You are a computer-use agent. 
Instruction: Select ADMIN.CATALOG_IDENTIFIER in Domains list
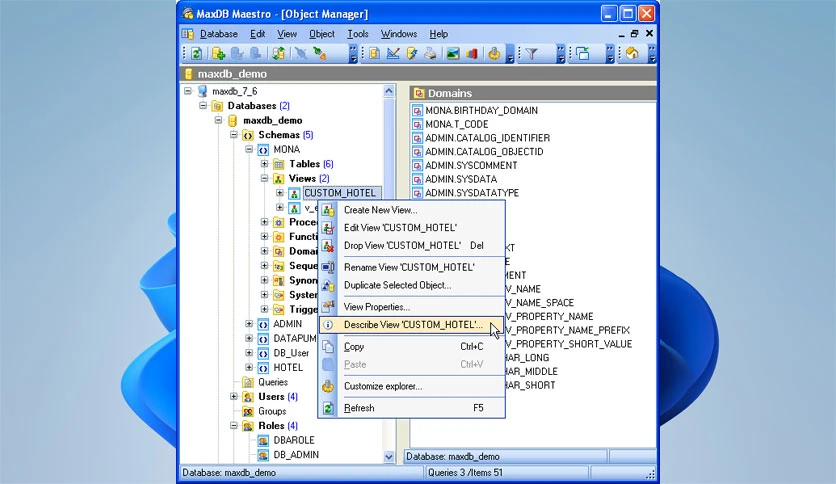pos(487,138)
